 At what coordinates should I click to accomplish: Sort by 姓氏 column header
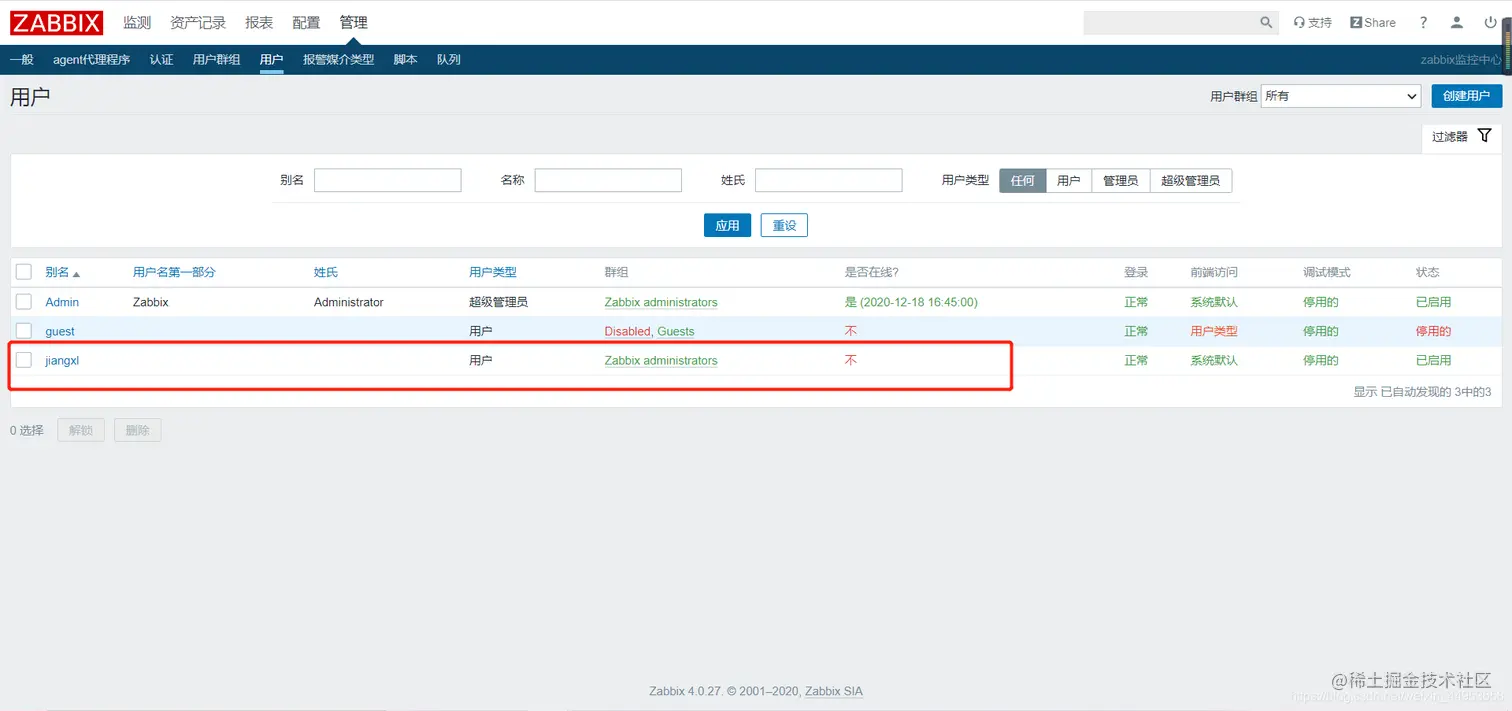point(326,272)
